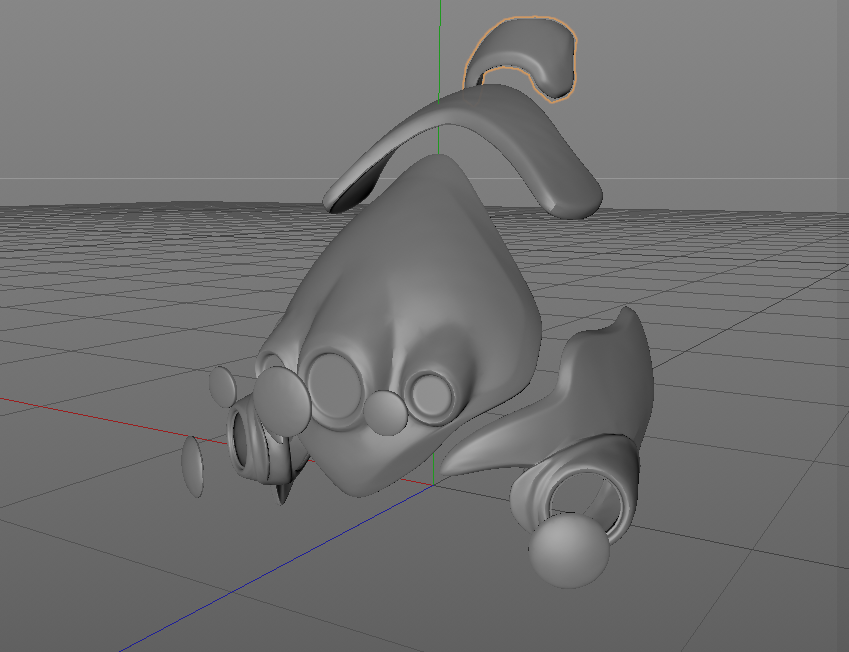Select the isolated flat disc far left
The height and width of the screenshot is (652, 849).
click(193, 467)
